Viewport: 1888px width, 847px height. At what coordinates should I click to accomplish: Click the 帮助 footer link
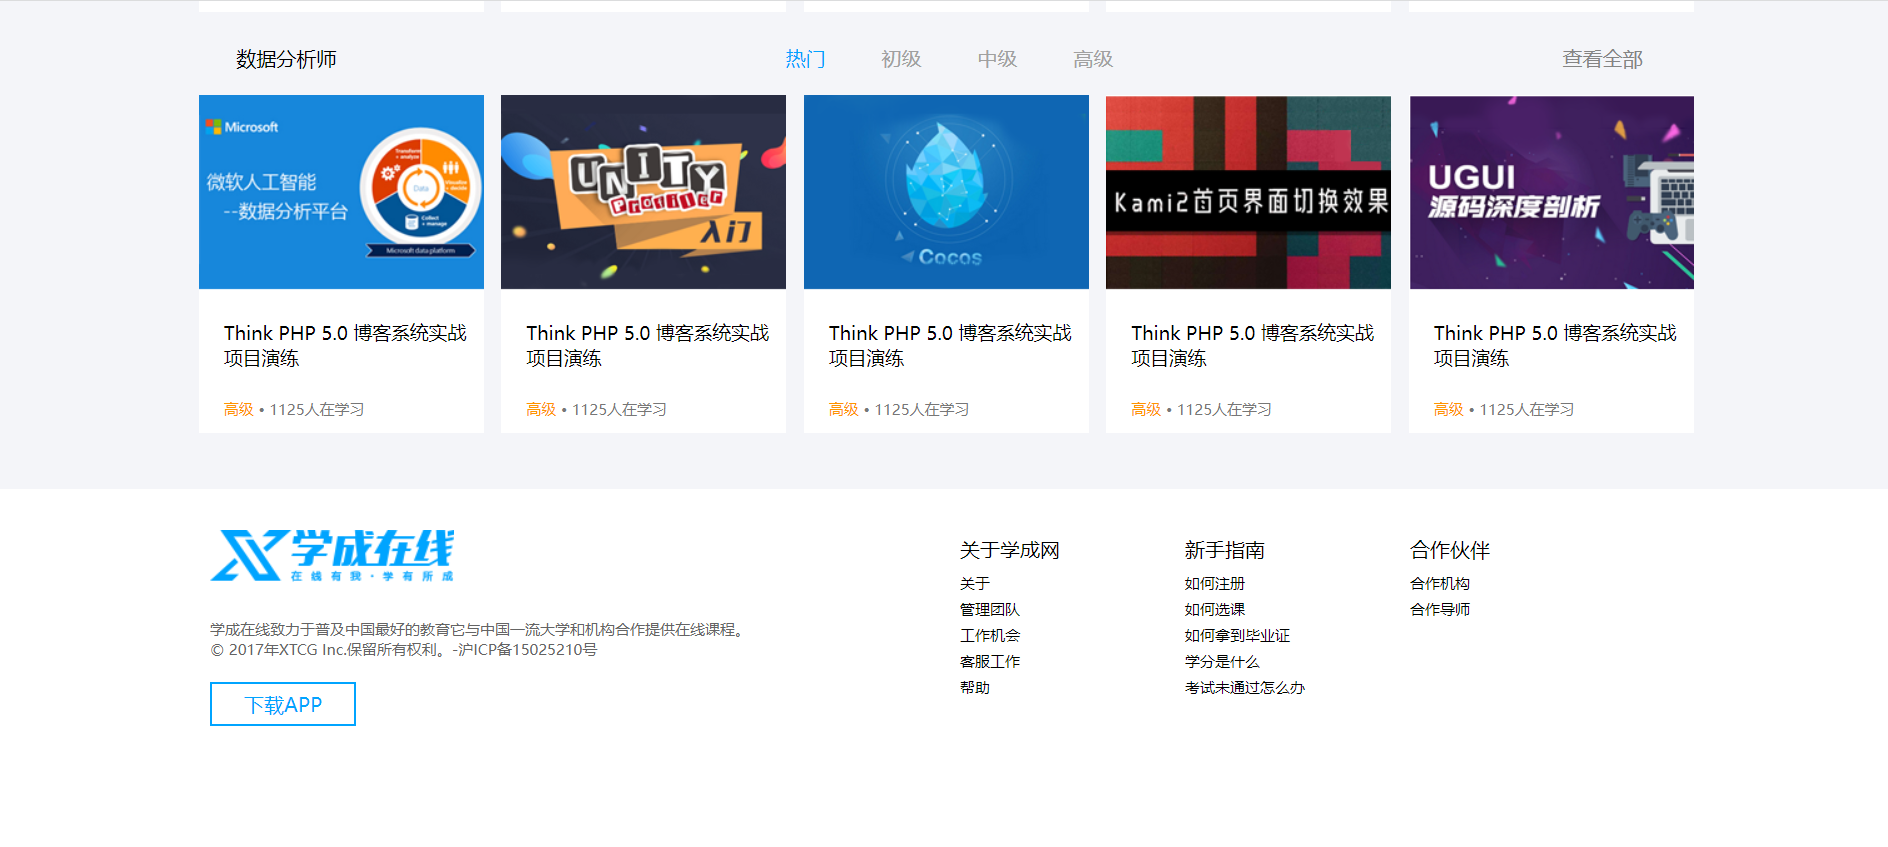(975, 687)
